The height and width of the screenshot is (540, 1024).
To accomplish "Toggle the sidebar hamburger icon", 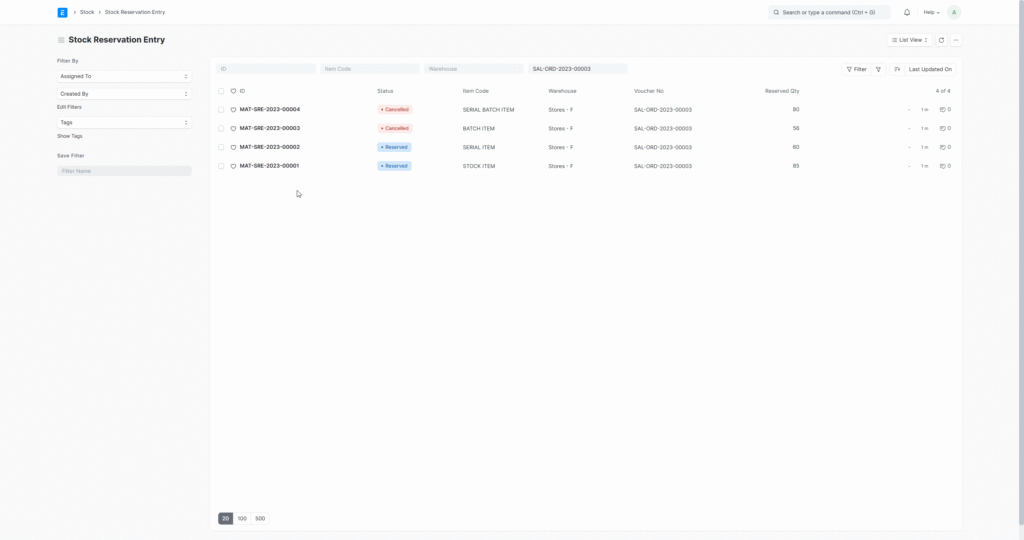I will (61, 40).
